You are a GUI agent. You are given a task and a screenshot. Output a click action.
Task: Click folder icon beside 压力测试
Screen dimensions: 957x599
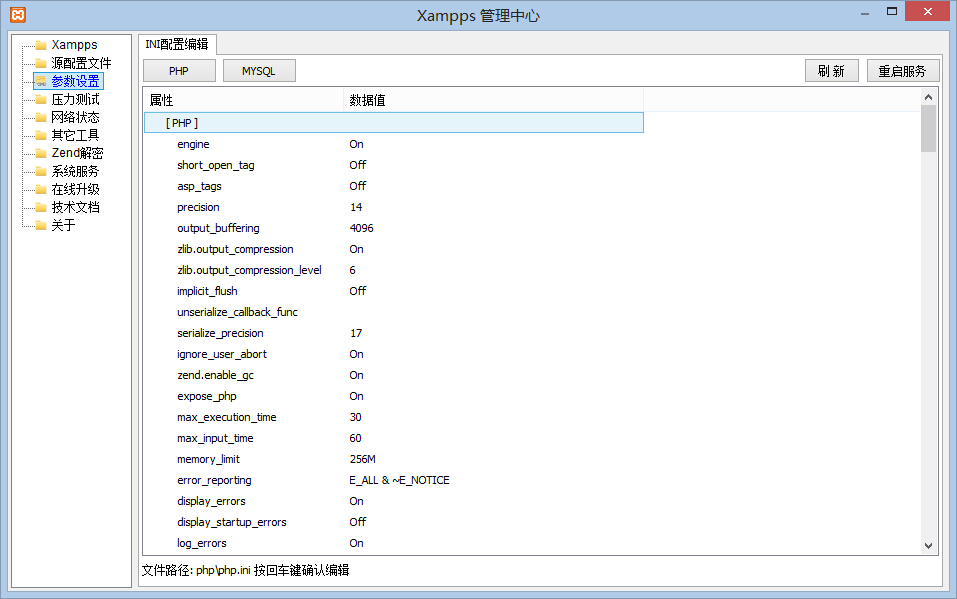pos(41,100)
